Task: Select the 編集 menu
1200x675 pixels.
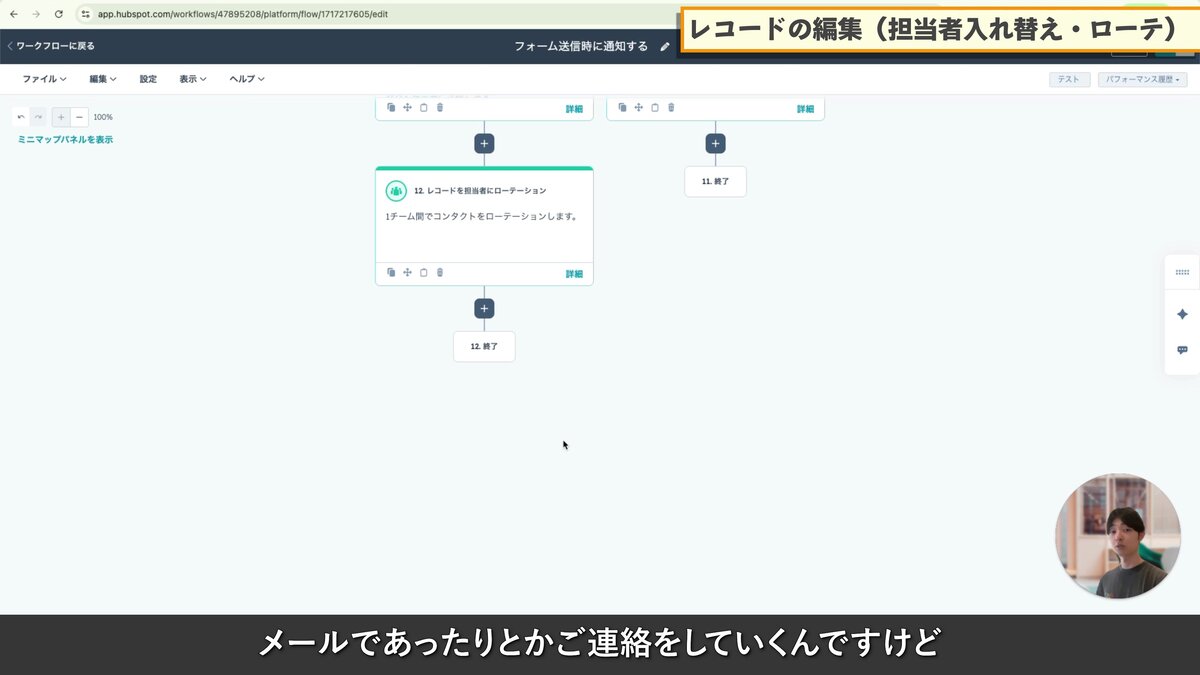Action: click(x=99, y=78)
